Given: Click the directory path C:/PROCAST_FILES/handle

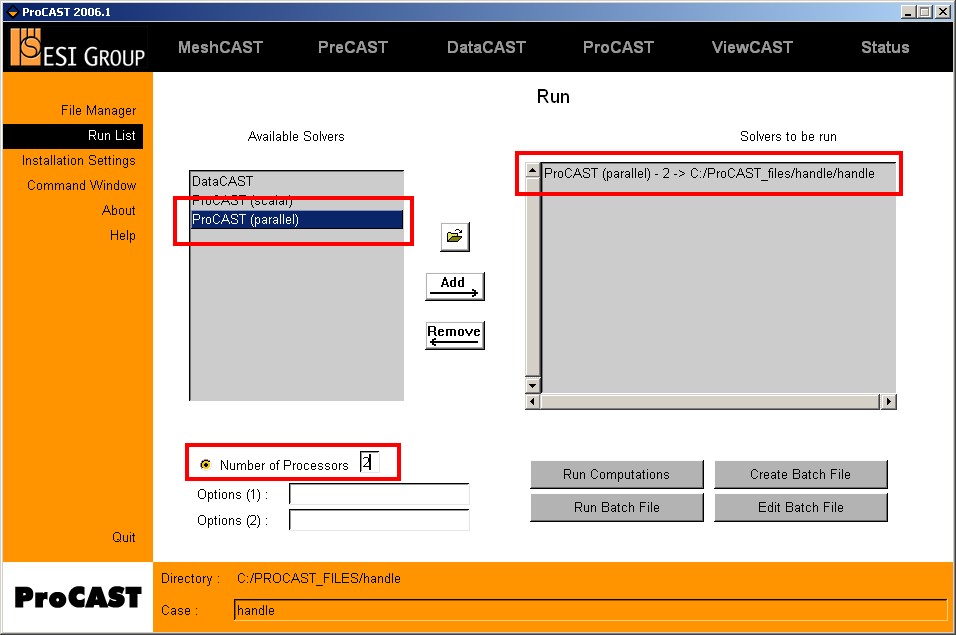Looking at the screenshot, I should (x=318, y=578).
